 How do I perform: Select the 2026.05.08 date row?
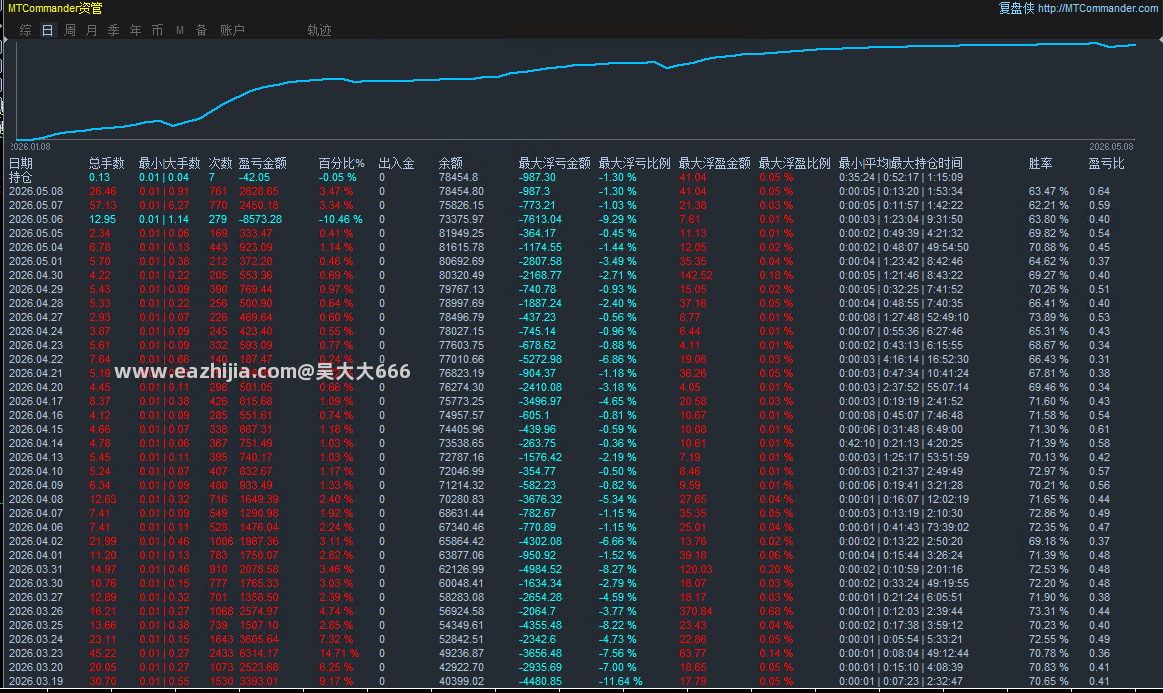click(x=36, y=191)
